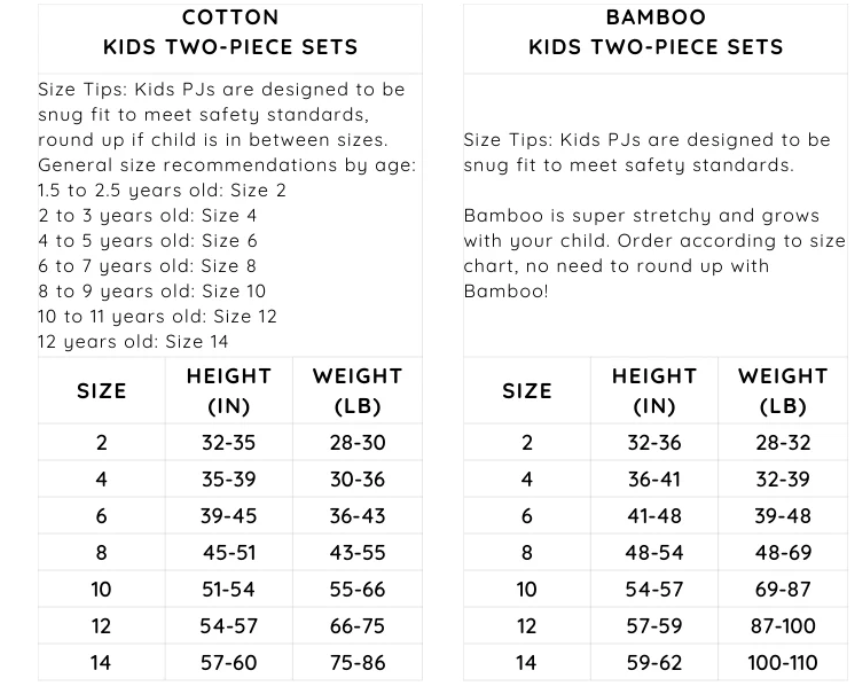This screenshot has width=860, height=682.
Task: Select Cotton height cell 39-45
Action: click(x=230, y=517)
